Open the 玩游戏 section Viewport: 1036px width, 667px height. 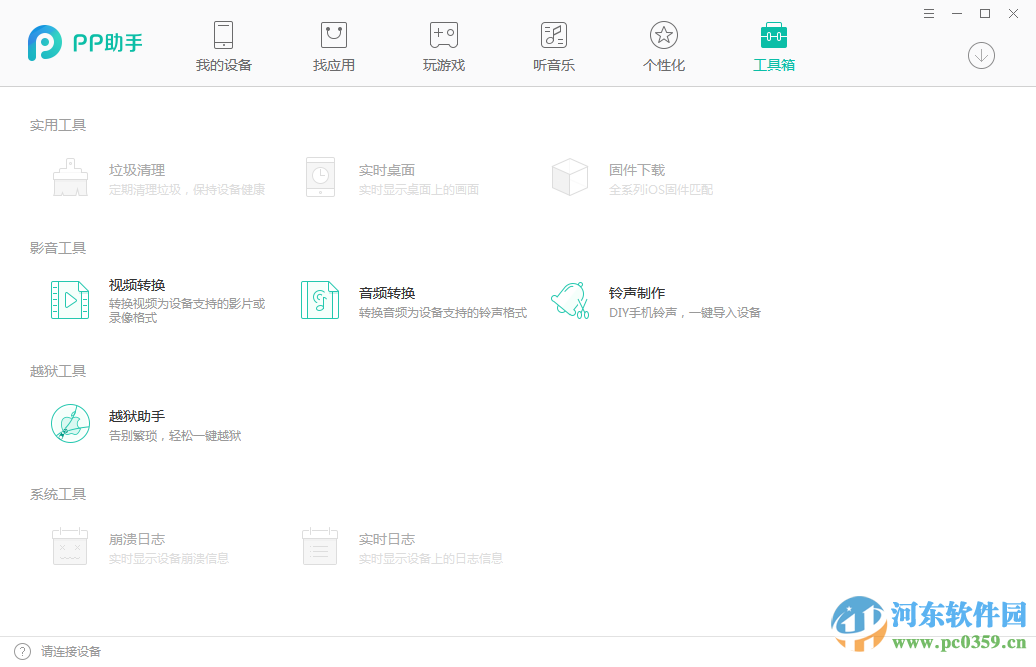coord(443,45)
